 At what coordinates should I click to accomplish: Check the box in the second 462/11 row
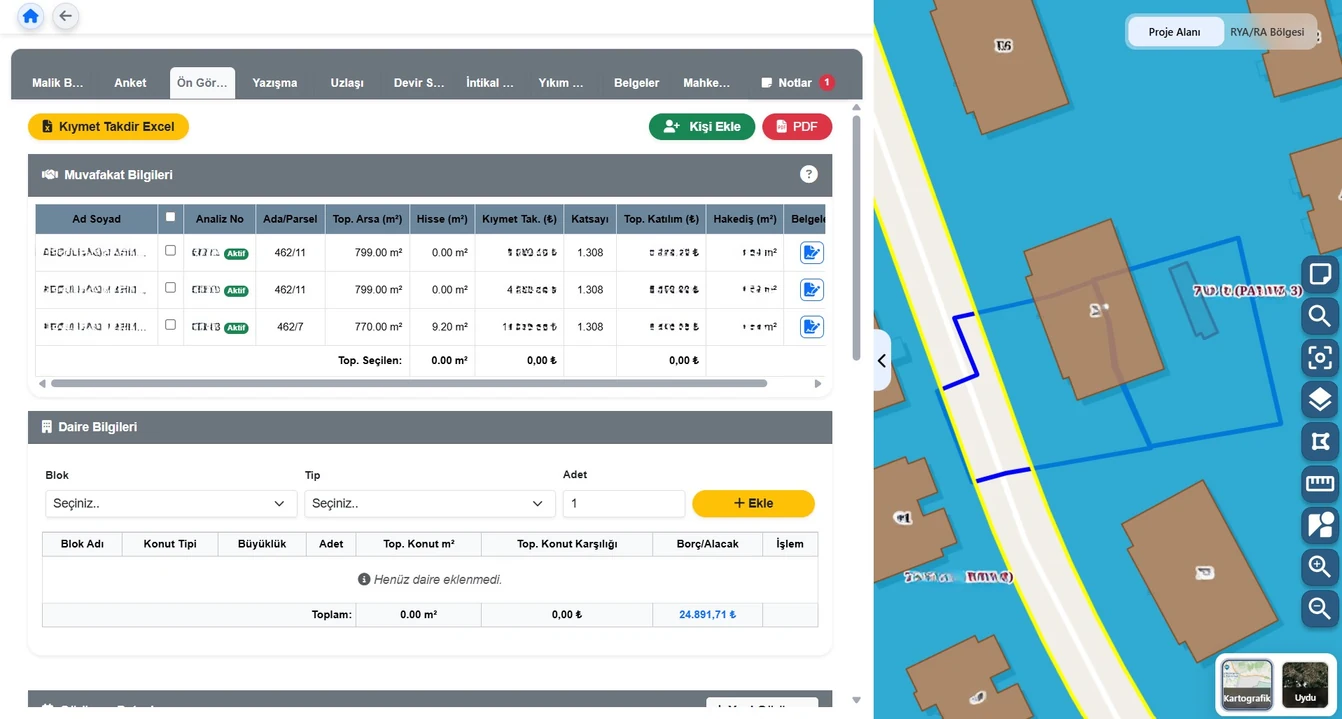pyautogui.click(x=170, y=288)
